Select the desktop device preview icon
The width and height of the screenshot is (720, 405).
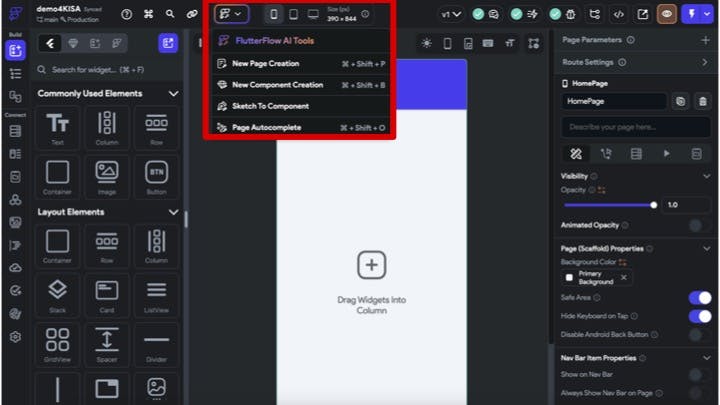coord(313,15)
